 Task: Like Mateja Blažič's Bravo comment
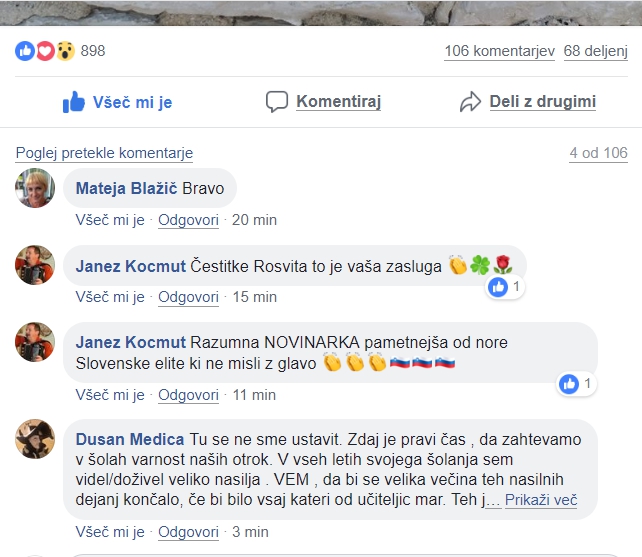click(110, 220)
